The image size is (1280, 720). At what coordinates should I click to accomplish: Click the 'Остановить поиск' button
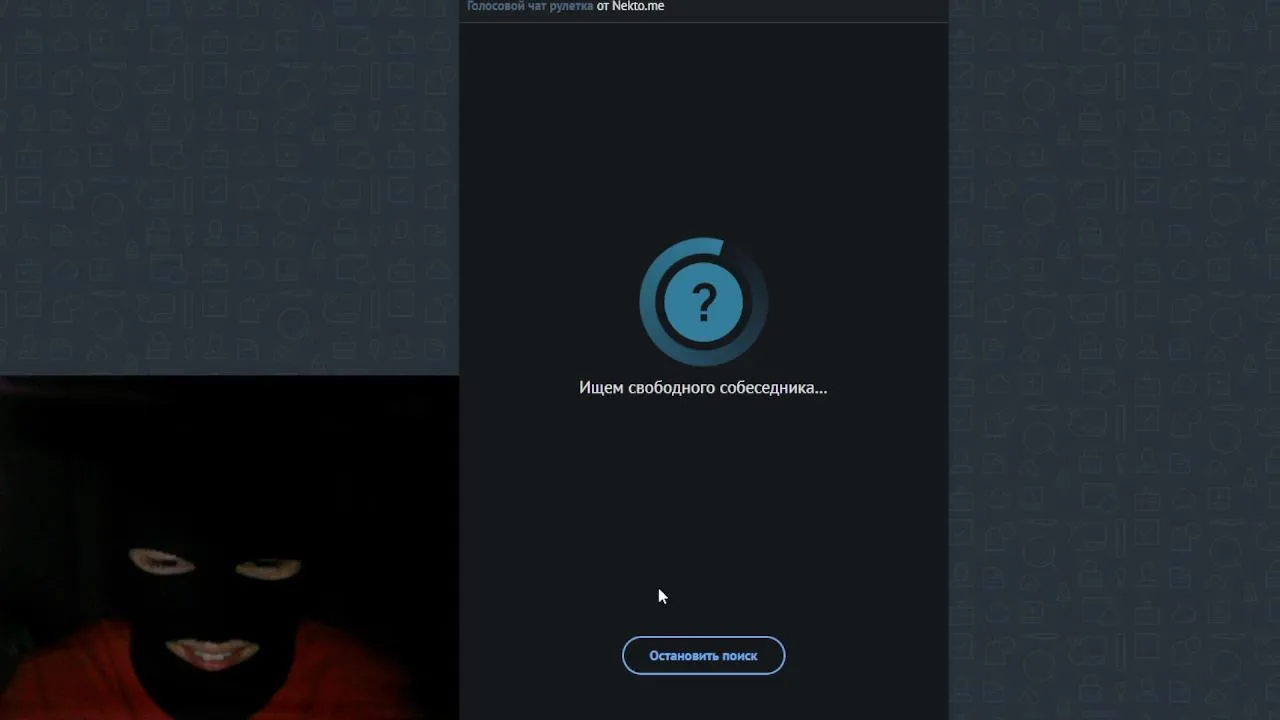(x=703, y=656)
